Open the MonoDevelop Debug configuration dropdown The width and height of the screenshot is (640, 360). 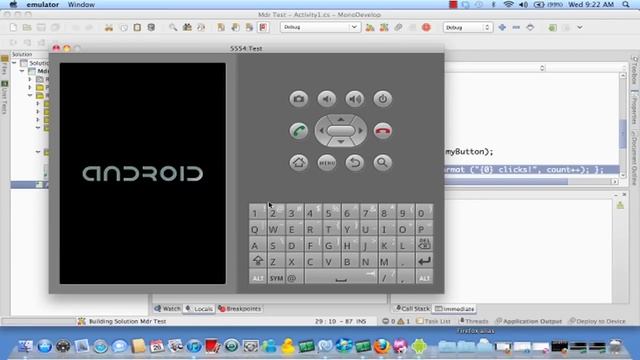tap(320, 27)
